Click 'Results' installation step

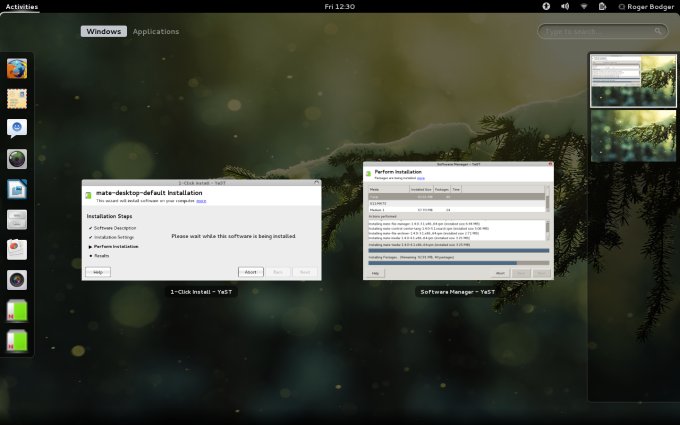click(101, 256)
